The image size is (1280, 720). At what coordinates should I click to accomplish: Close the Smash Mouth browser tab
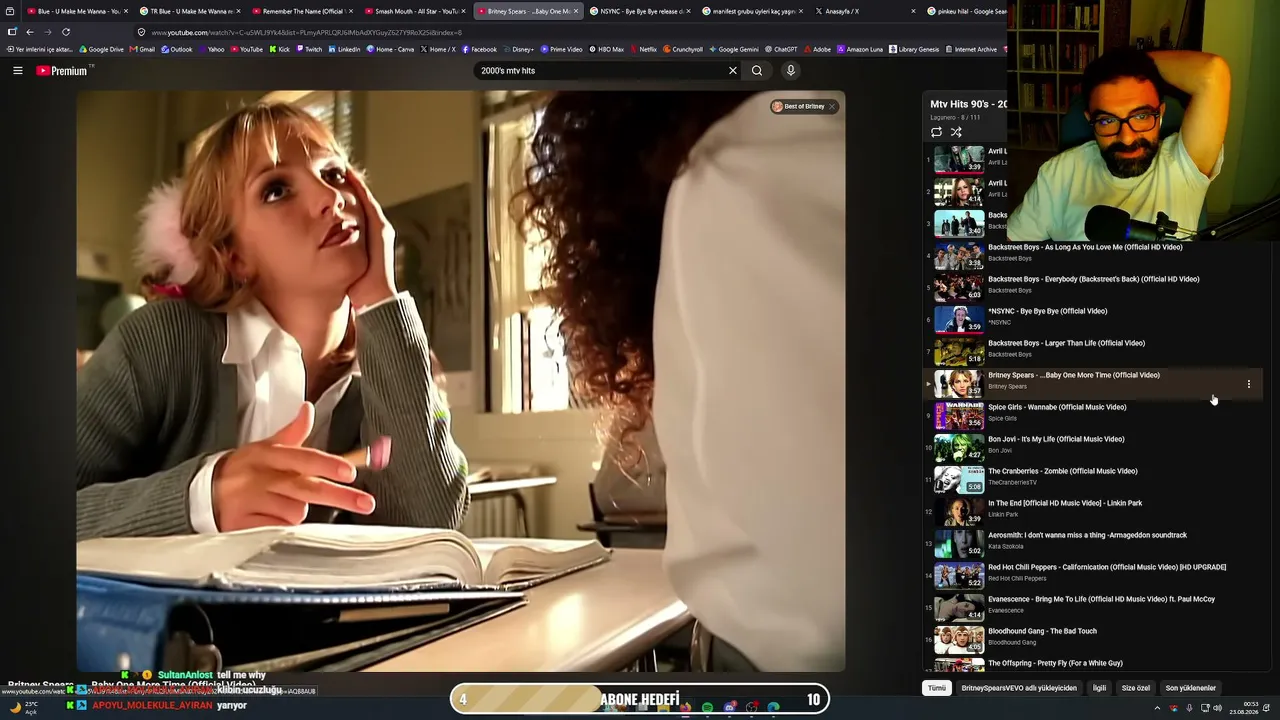[463, 11]
